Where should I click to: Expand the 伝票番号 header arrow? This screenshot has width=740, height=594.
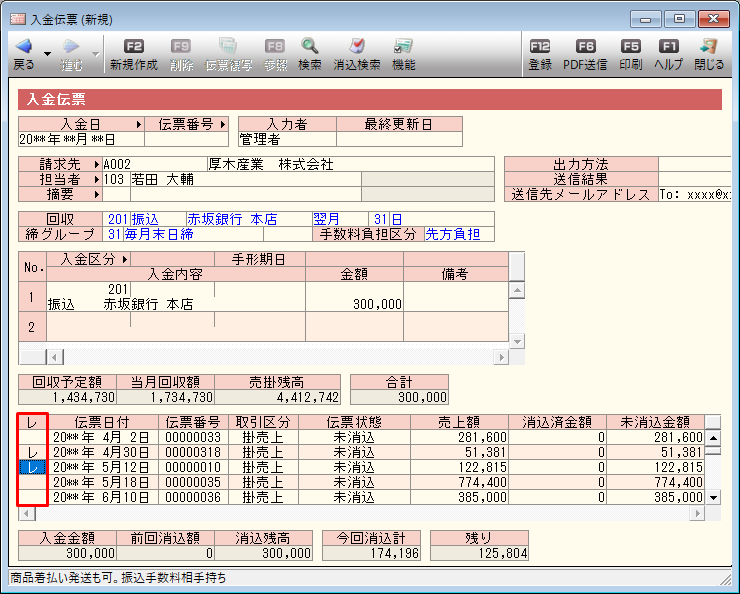223,125
